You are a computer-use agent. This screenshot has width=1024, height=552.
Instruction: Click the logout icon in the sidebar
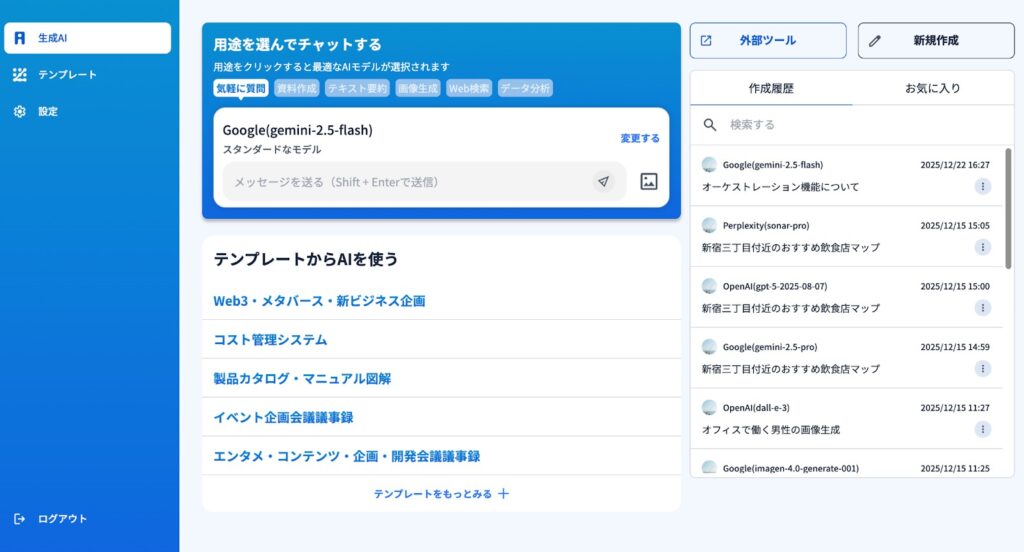pos(20,519)
